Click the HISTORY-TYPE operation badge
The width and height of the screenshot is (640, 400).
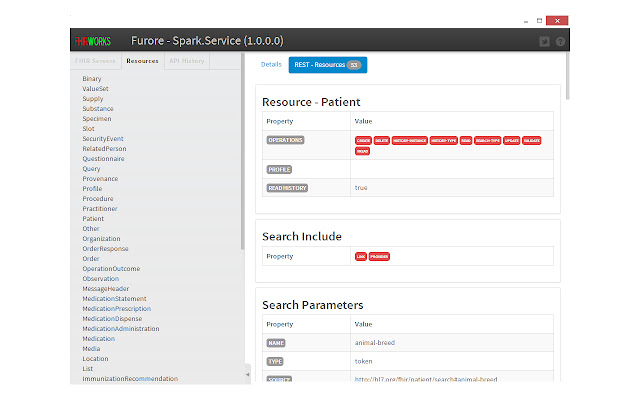click(444, 140)
